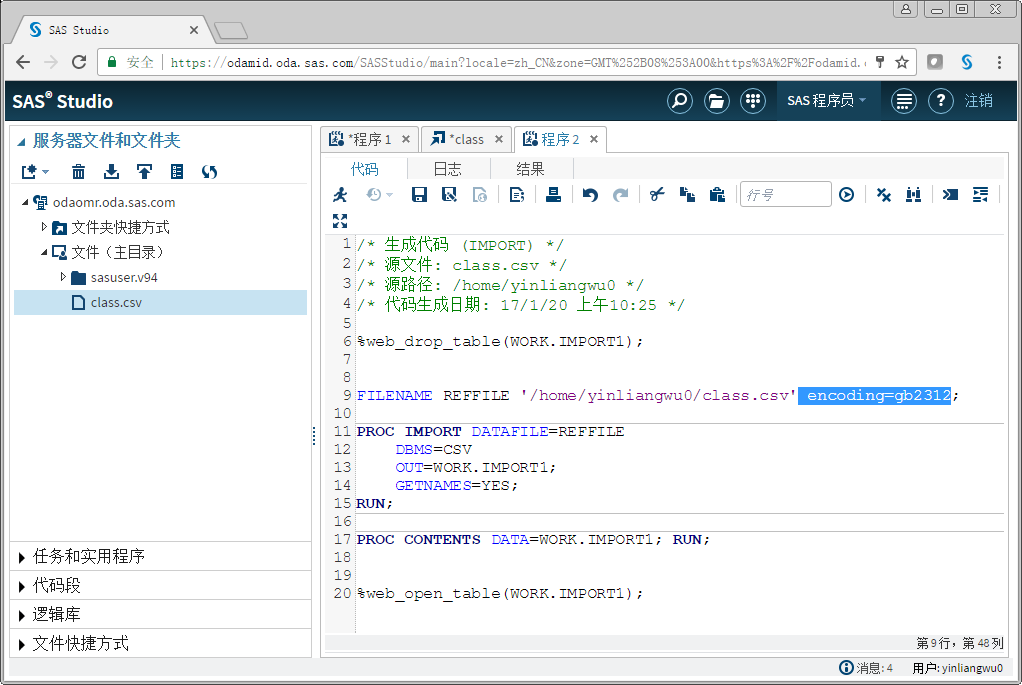Cut the selected code
This screenshot has width=1022, height=685.
[x=655, y=194]
